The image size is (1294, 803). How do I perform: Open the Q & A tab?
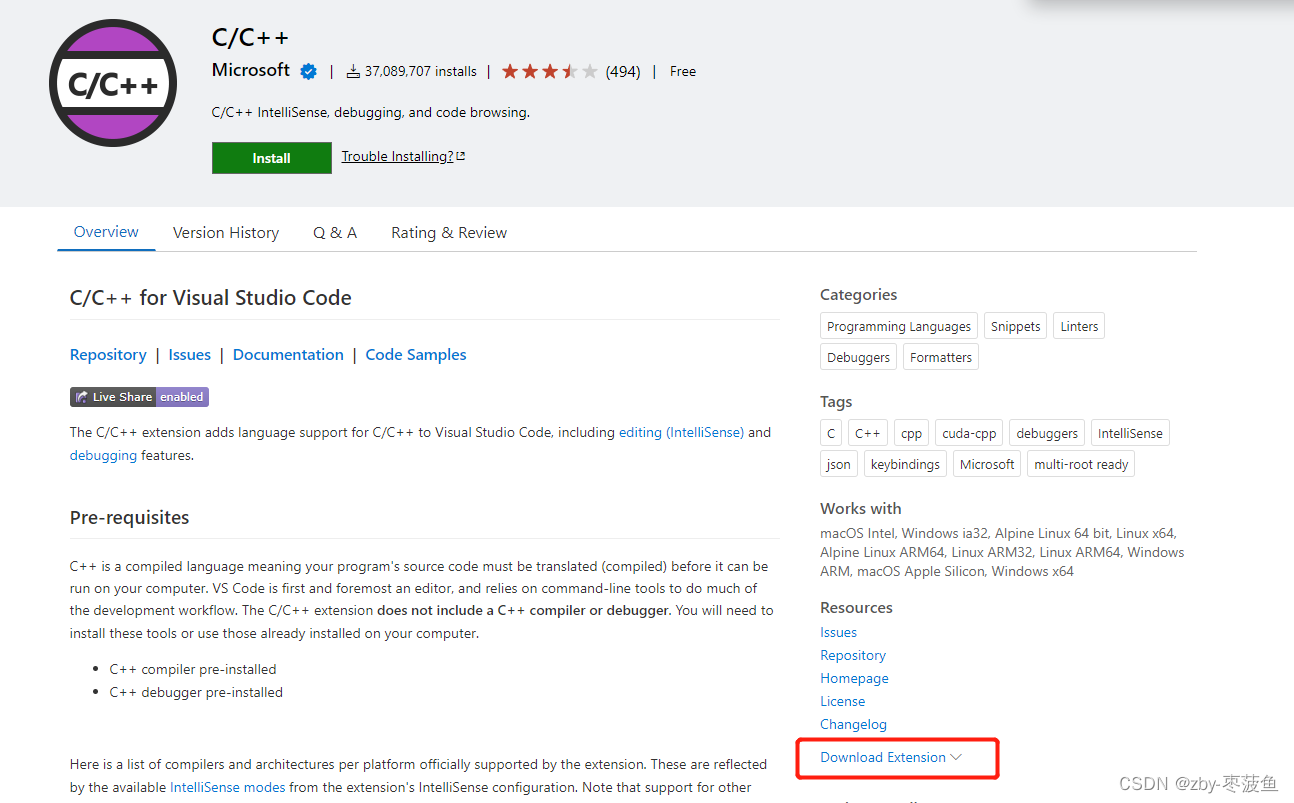pos(335,233)
